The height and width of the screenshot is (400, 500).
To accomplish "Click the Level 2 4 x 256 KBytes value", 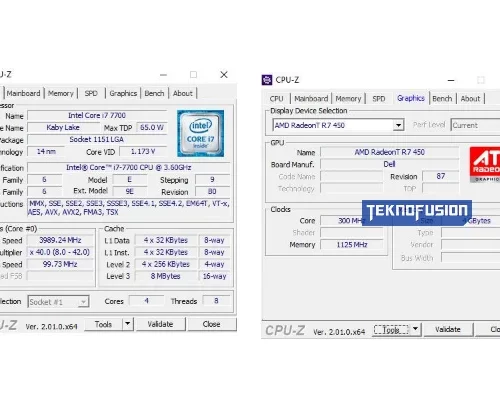I will click(x=166, y=264).
